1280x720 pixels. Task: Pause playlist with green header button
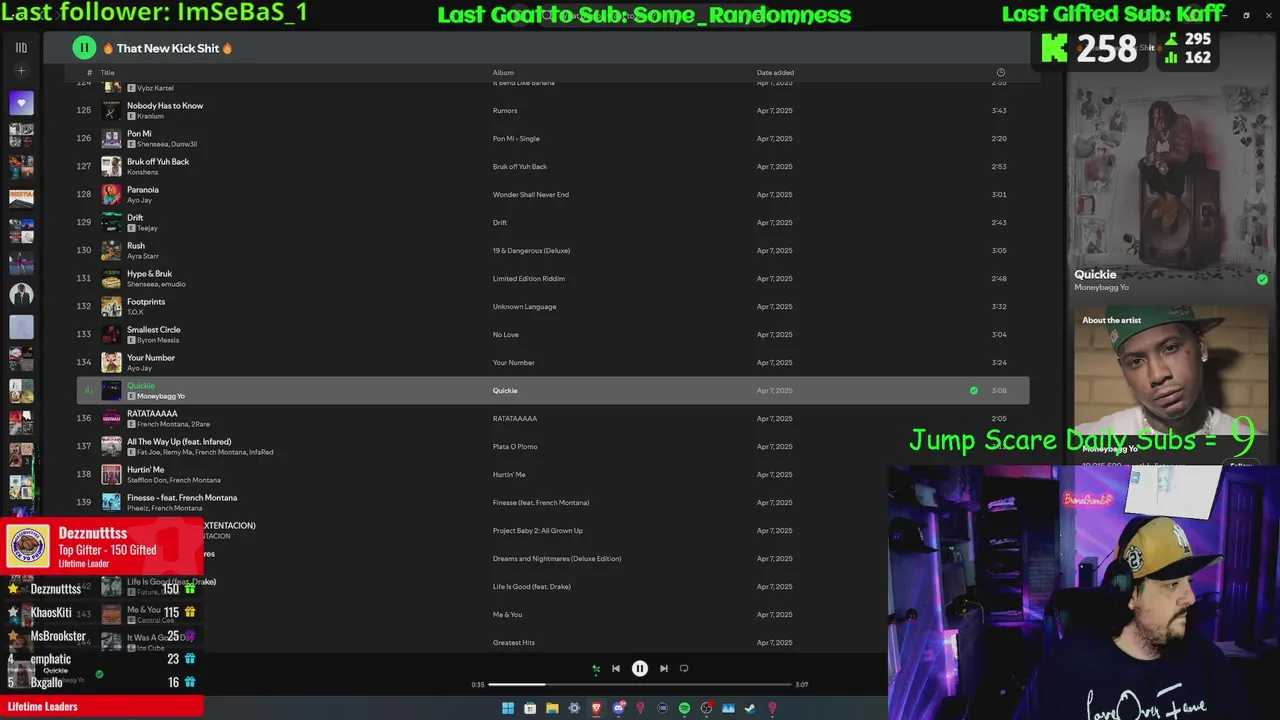84,47
